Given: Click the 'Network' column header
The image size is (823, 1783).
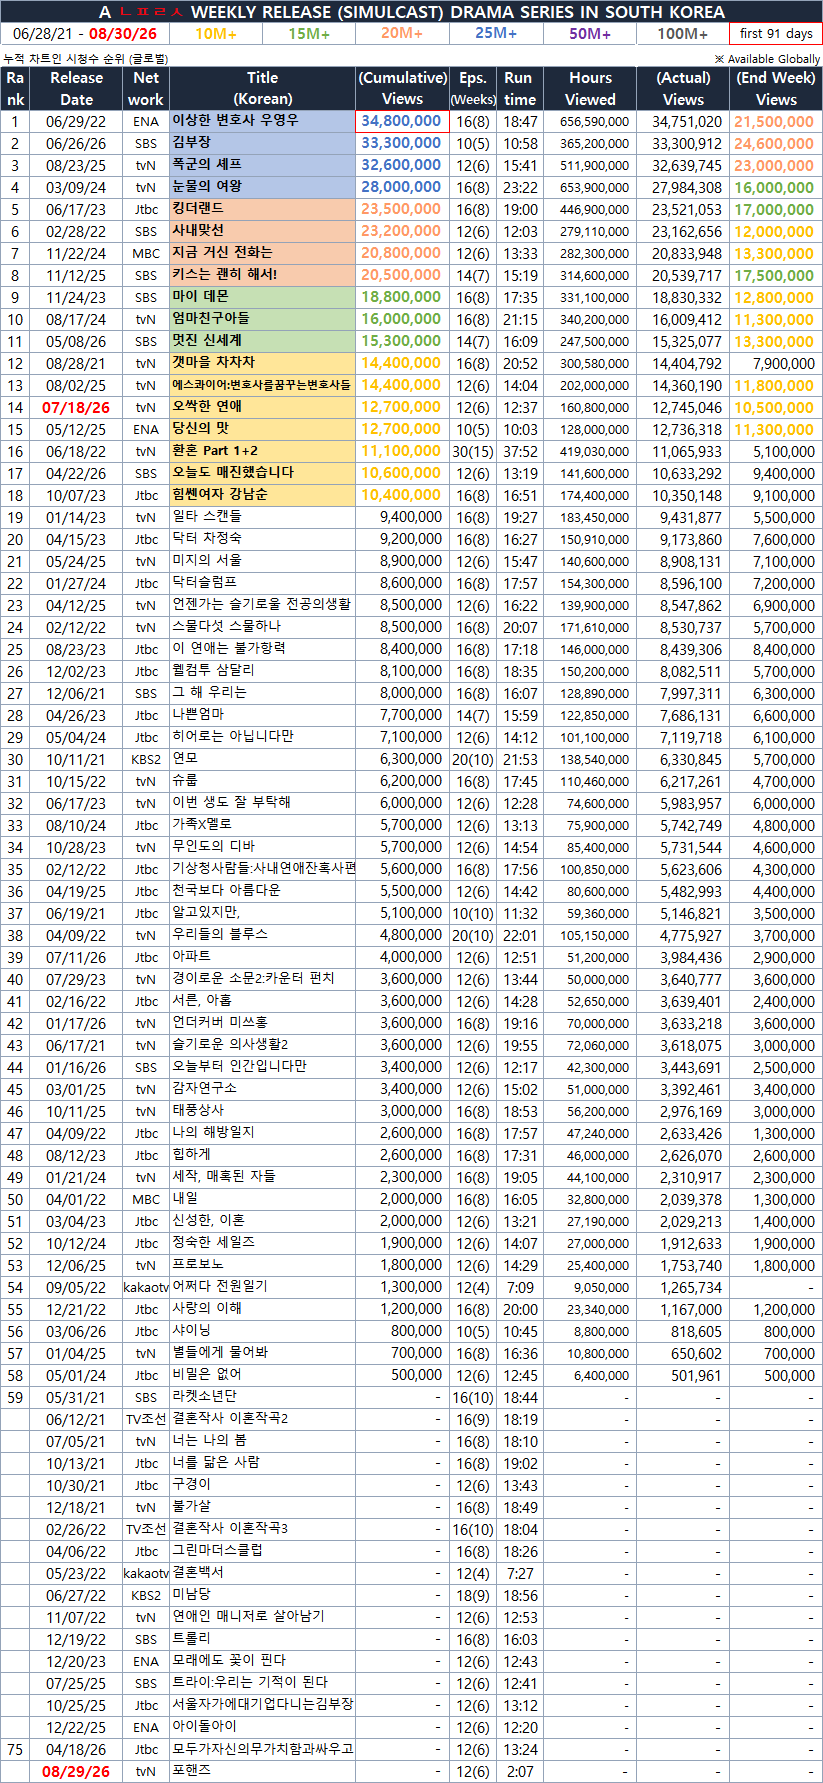Looking at the screenshot, I should (146, 88).
